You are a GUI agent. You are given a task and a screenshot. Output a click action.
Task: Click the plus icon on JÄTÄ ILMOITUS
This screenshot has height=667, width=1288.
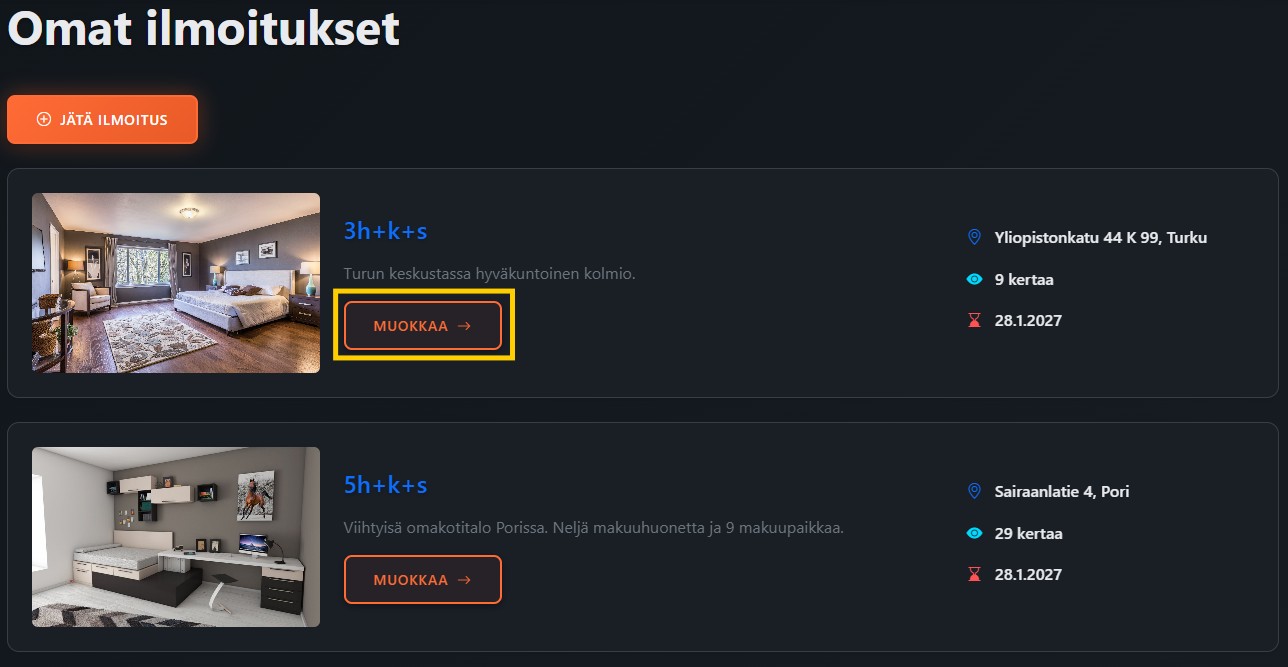tap(43, 120)
